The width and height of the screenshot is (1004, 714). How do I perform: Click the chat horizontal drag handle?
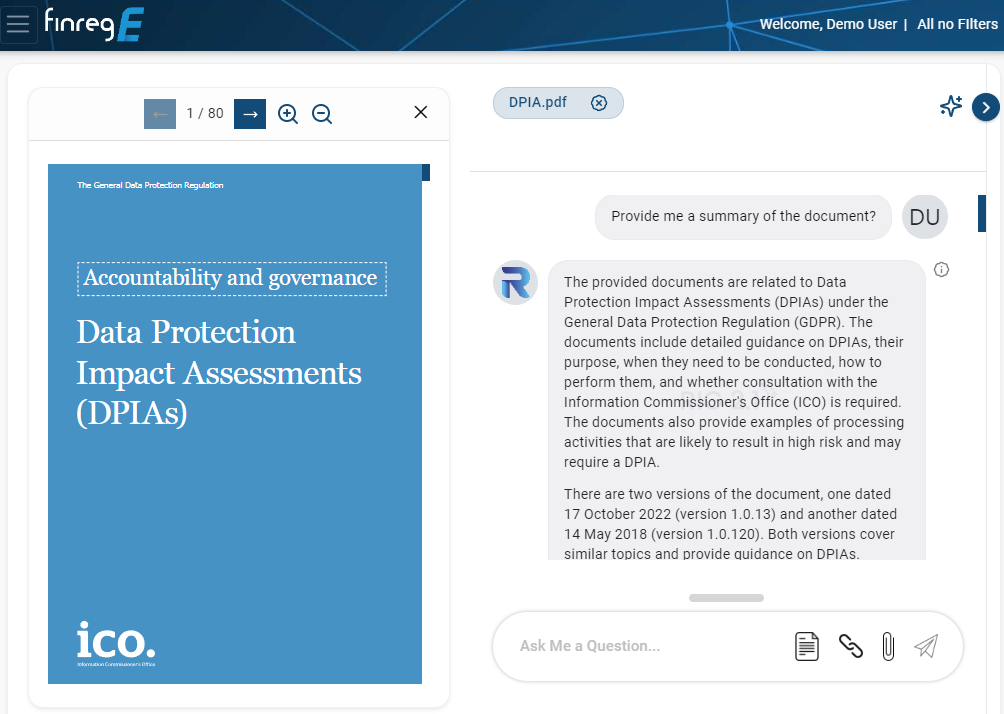click(x=726, y=598)
